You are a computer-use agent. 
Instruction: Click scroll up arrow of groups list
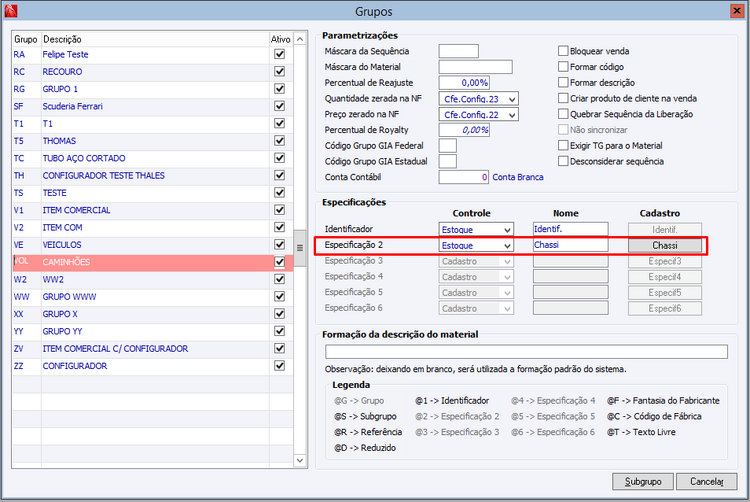[x=300, y=39]
